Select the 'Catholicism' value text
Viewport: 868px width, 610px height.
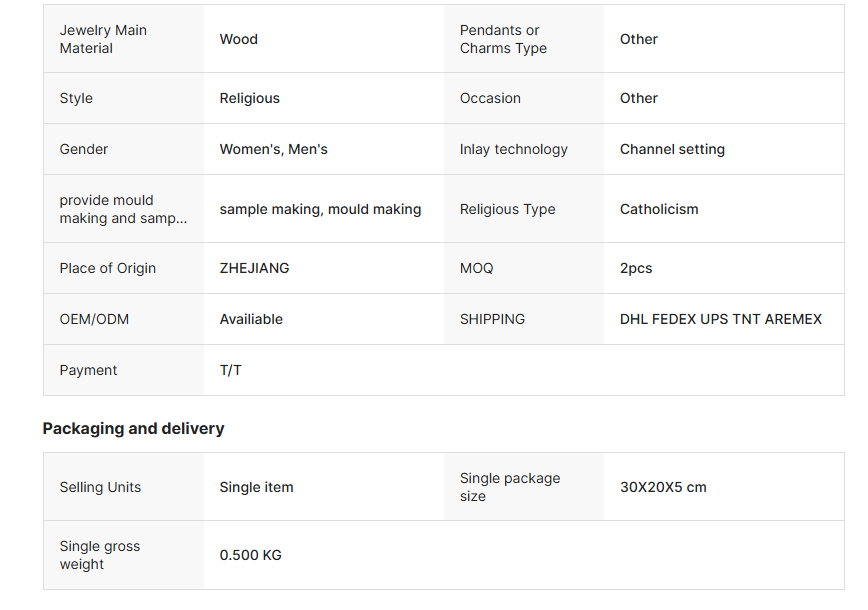pyautogui.click(x=659, y=209)
